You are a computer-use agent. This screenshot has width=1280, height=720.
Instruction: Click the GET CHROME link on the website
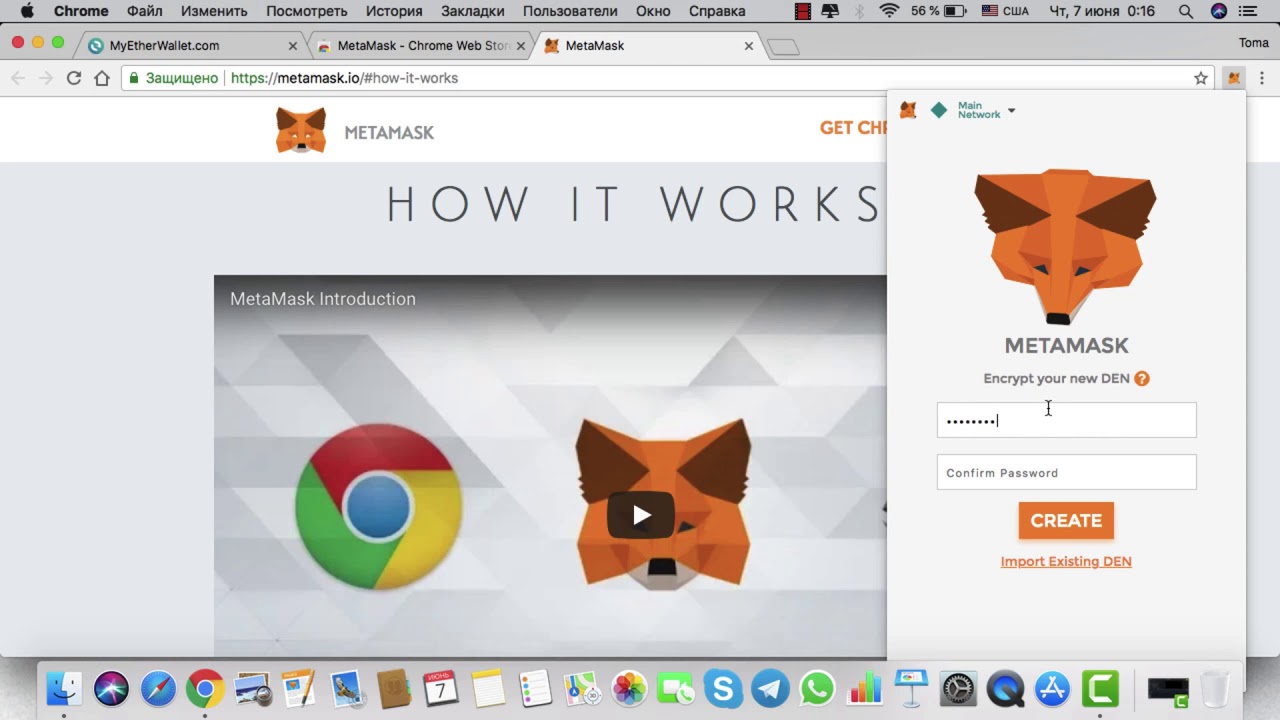853,128
